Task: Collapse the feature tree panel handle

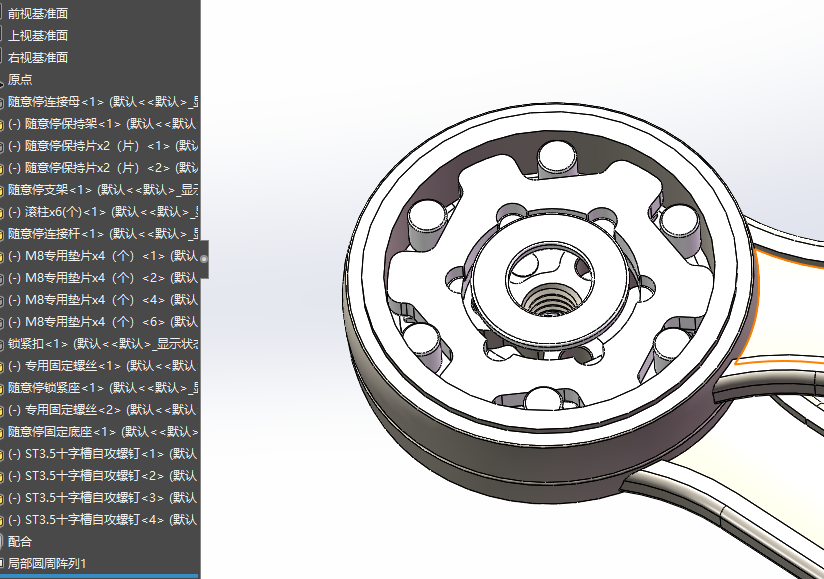Action: coord(204,259)
